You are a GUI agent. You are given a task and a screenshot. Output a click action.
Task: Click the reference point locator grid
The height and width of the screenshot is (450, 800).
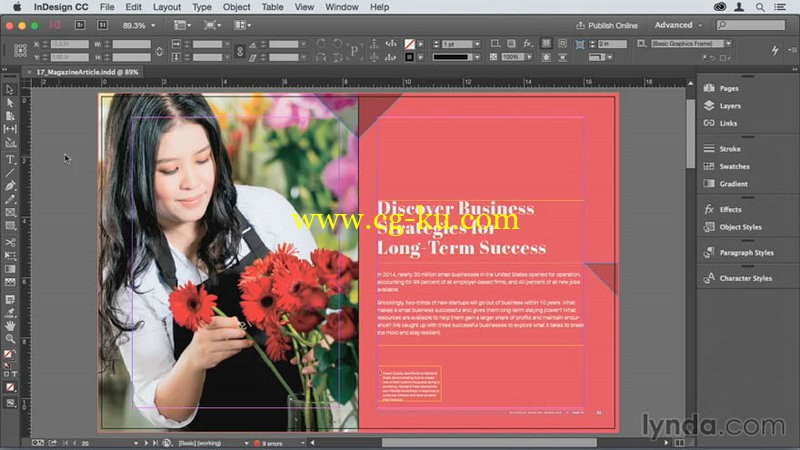pyautogui.click(x=20, y=50)
